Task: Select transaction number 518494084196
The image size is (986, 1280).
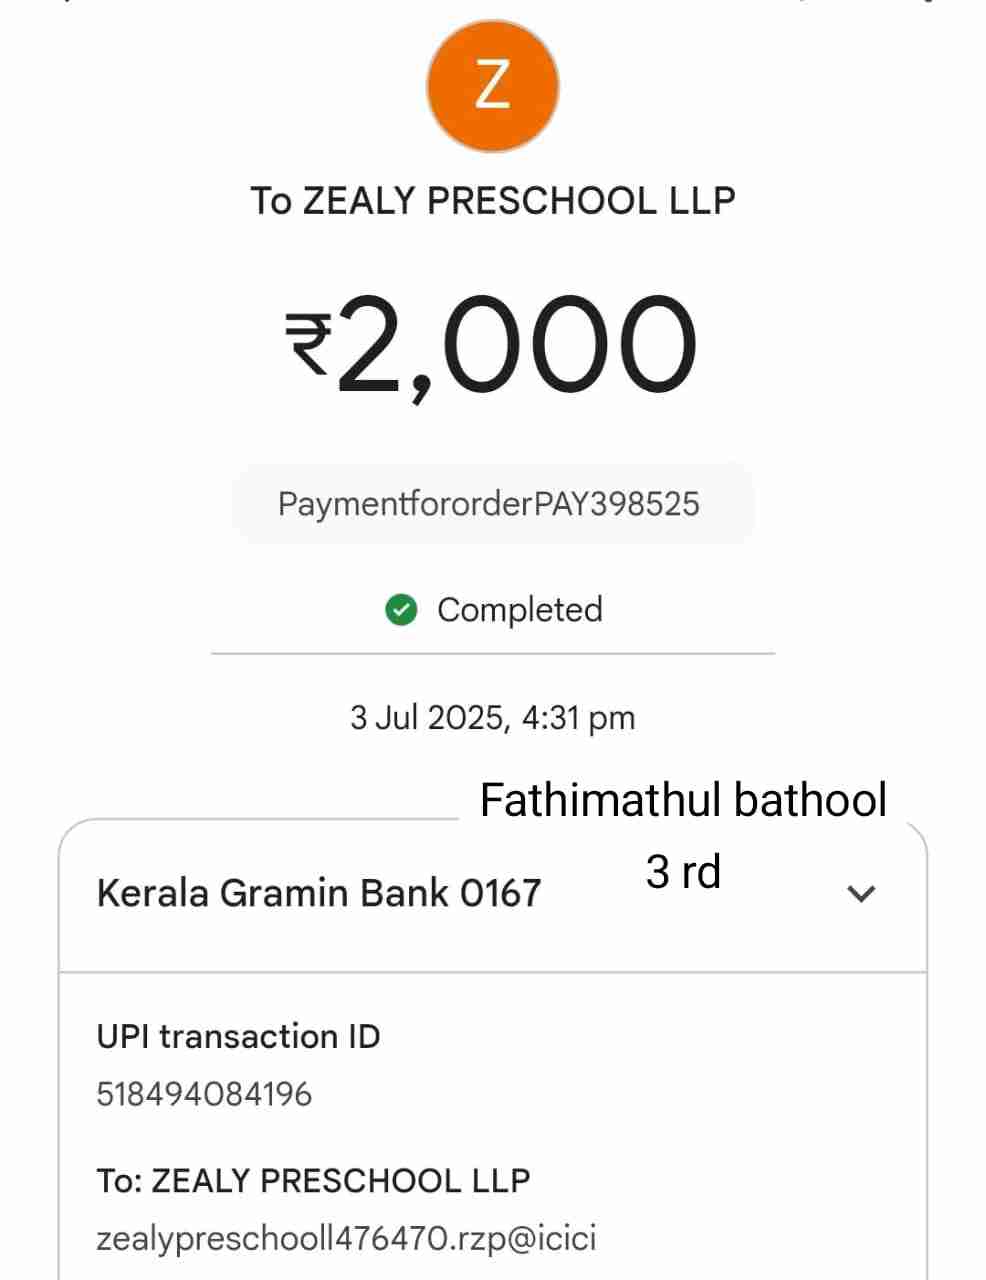Action: (204, 1094)
